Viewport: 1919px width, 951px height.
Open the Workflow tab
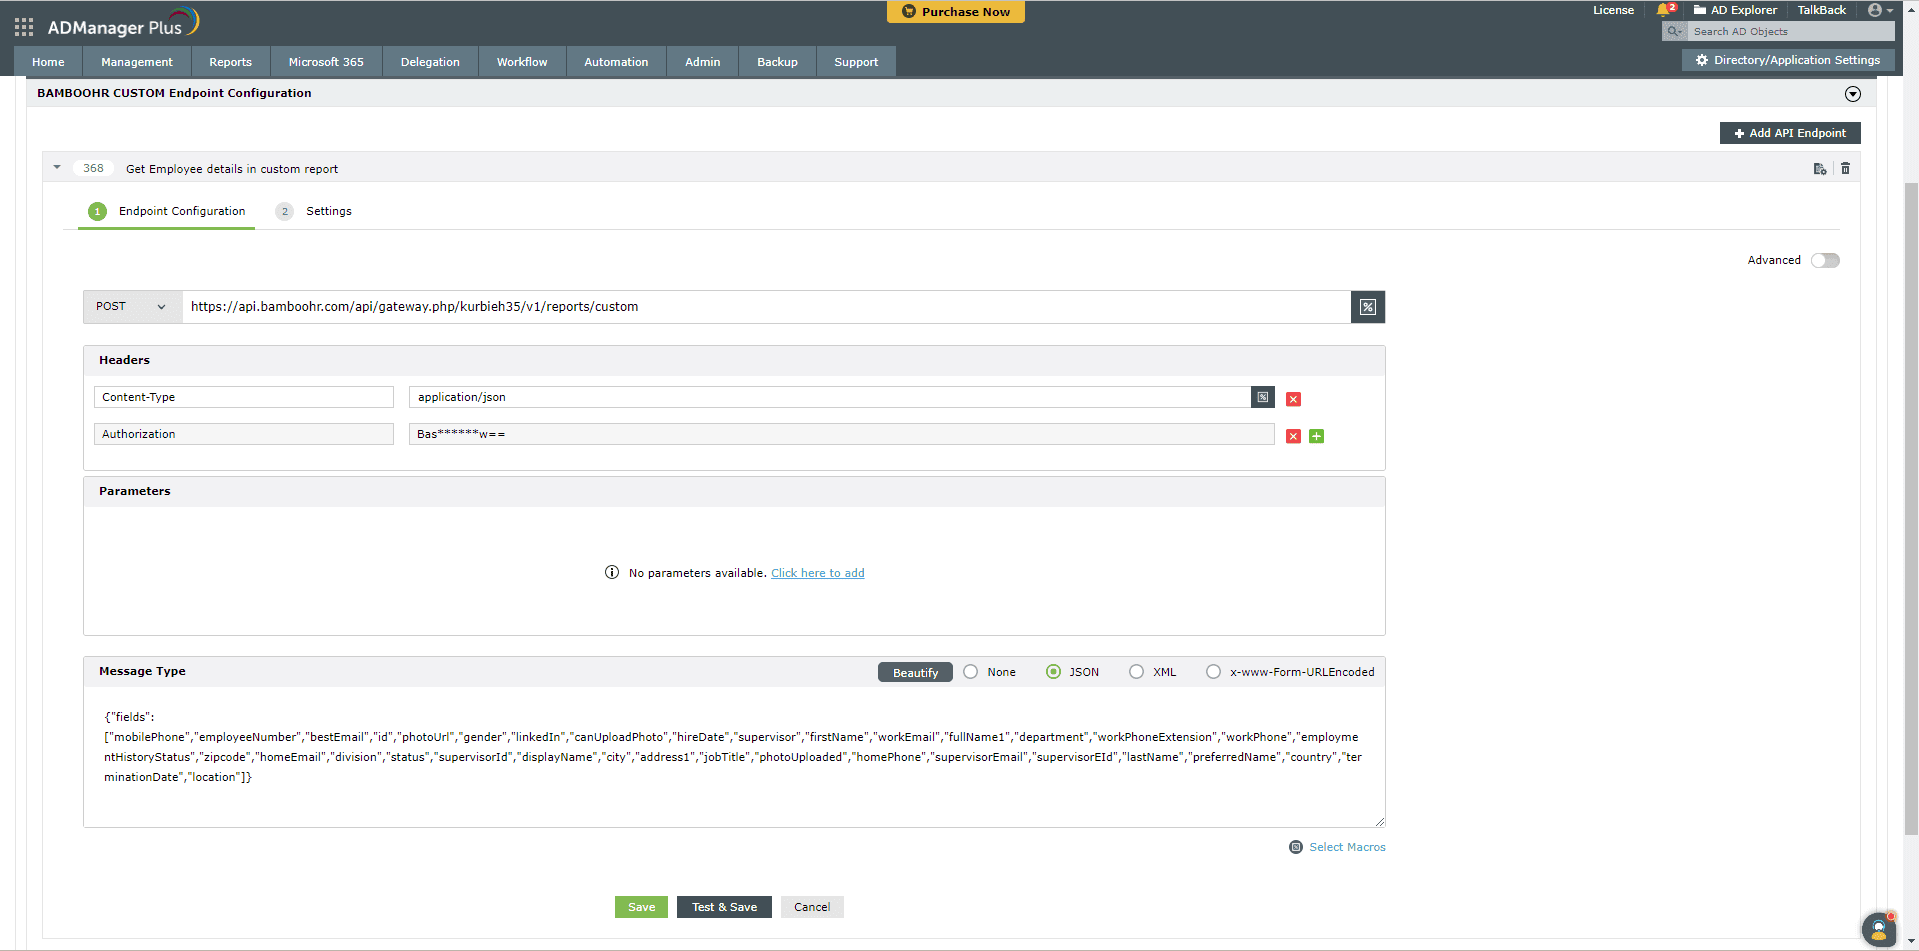pyautogui.click(x=522, y=62)
